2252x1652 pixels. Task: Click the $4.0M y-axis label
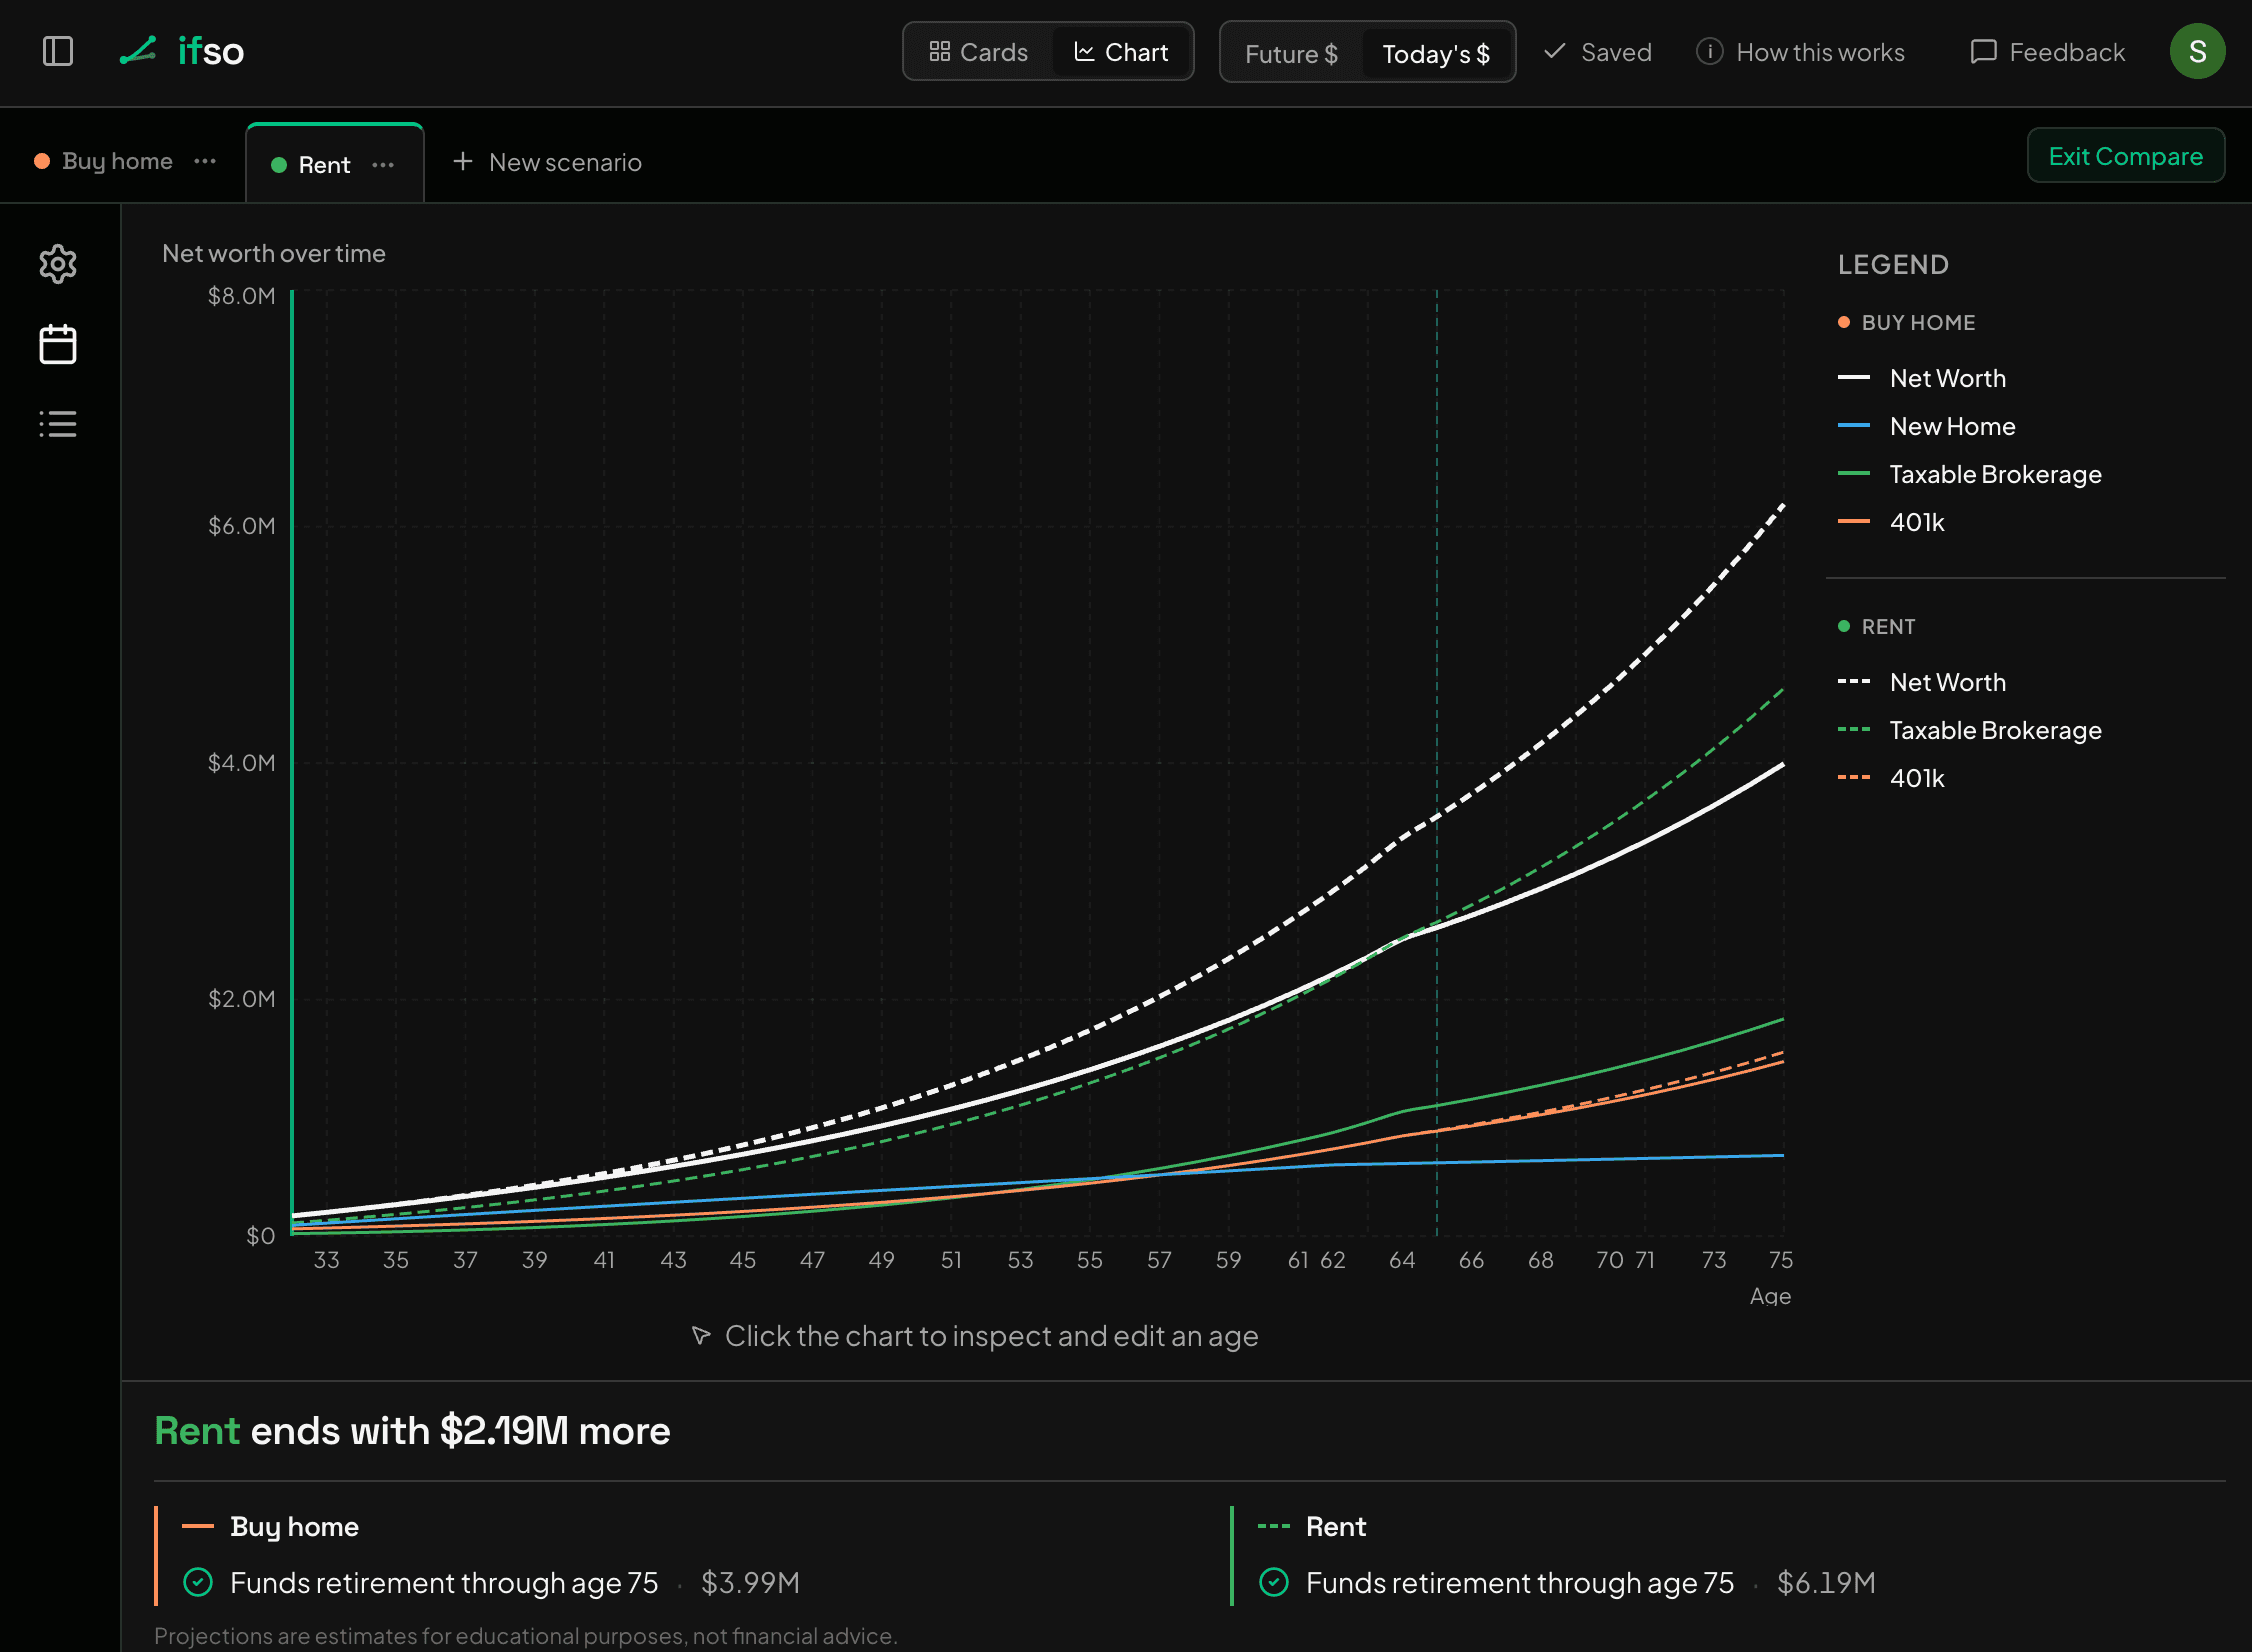(x=241, y=763)
